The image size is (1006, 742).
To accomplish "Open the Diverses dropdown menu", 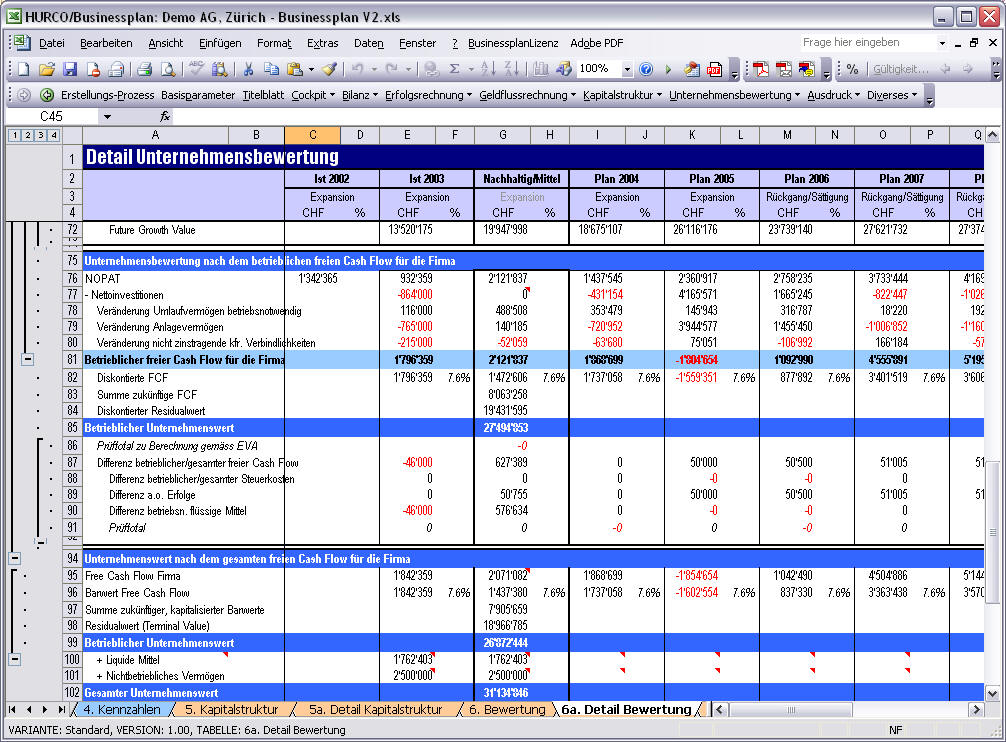I will tap(892, 96).
